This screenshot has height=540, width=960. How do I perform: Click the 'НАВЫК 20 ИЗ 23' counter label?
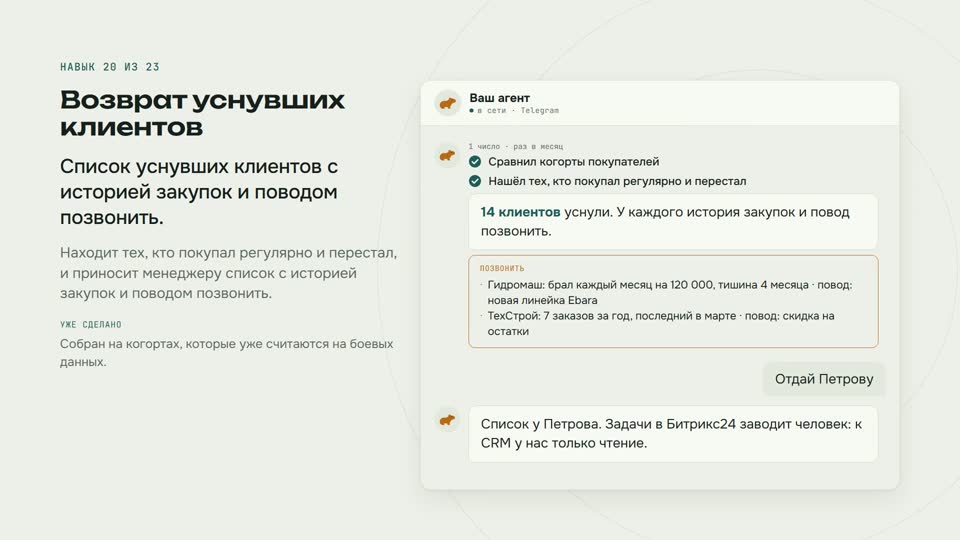coord(110,67)
